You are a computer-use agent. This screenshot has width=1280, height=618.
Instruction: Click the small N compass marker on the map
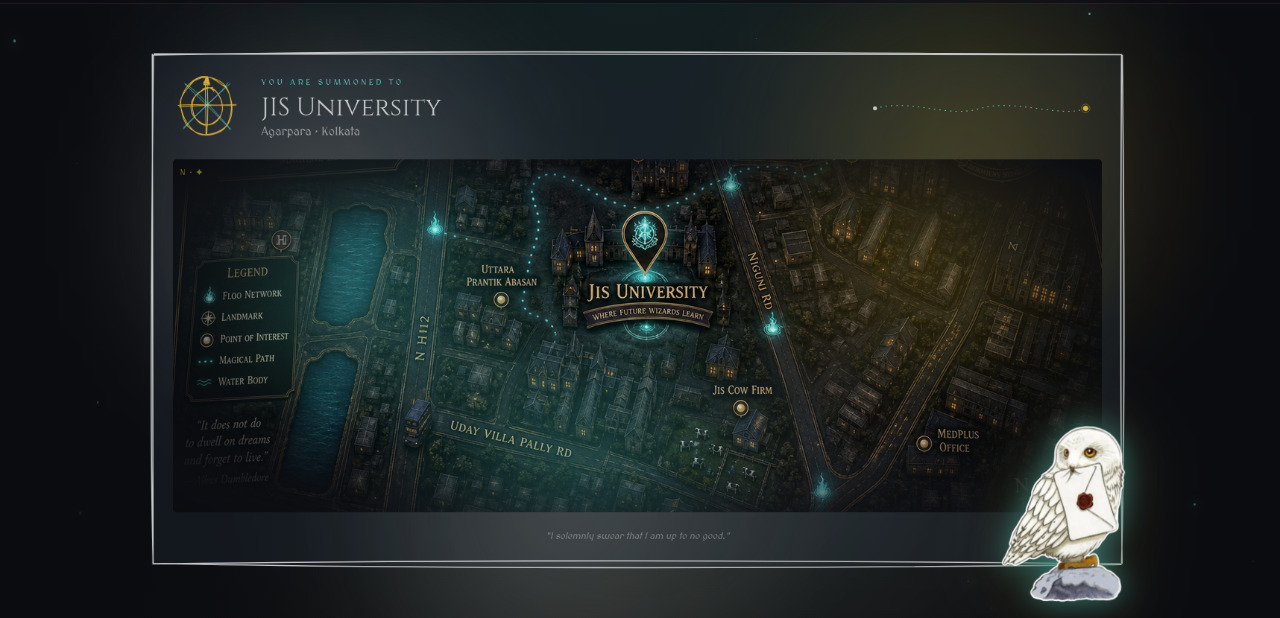click(191, 172)
